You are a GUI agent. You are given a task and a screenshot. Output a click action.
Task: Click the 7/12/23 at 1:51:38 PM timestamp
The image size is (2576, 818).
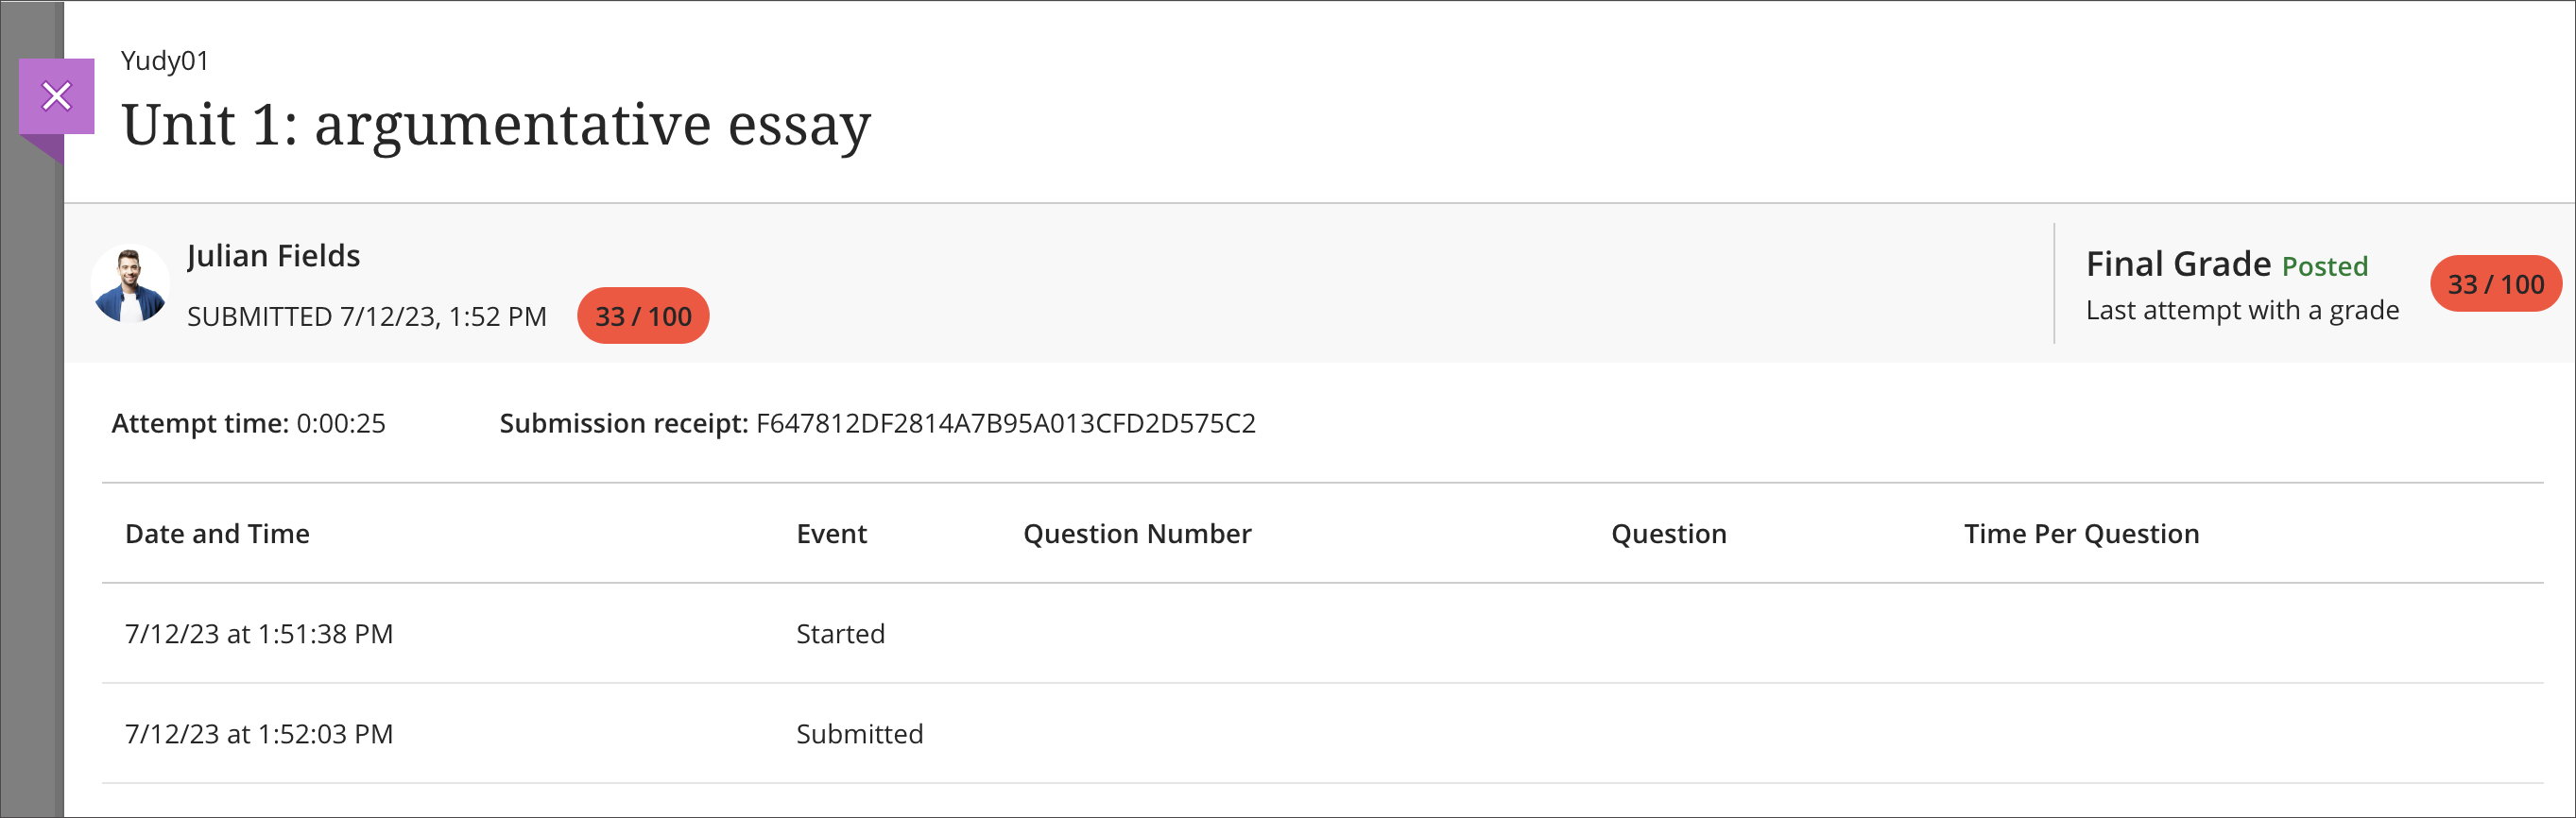coord(259,634)
